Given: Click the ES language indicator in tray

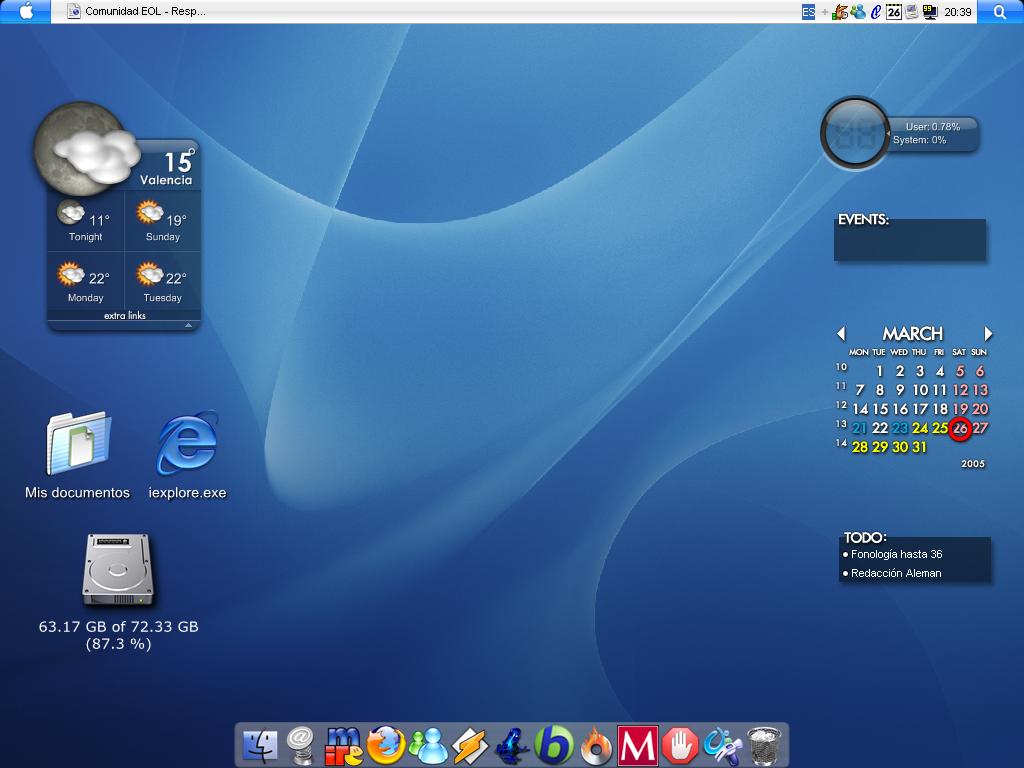Looking at the screenshot, I should pos(808,12).
